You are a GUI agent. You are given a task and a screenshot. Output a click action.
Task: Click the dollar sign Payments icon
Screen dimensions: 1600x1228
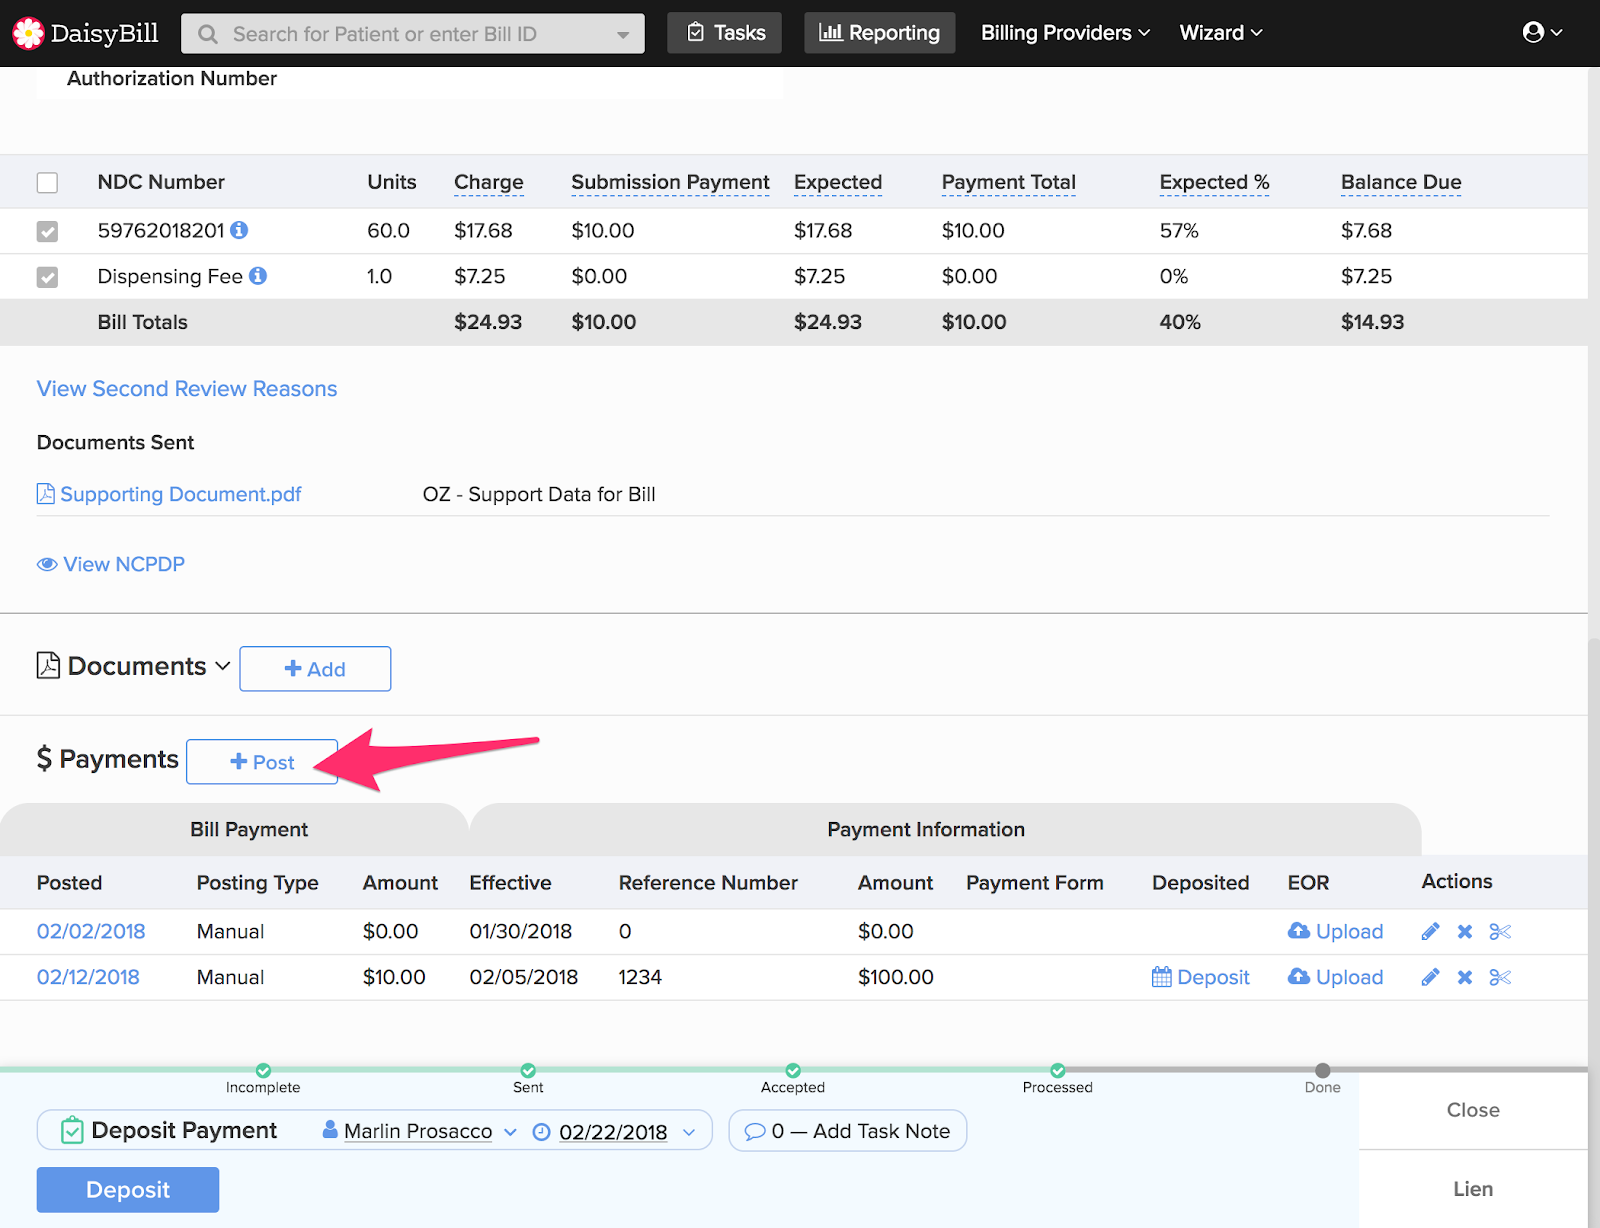click(44, 759)
